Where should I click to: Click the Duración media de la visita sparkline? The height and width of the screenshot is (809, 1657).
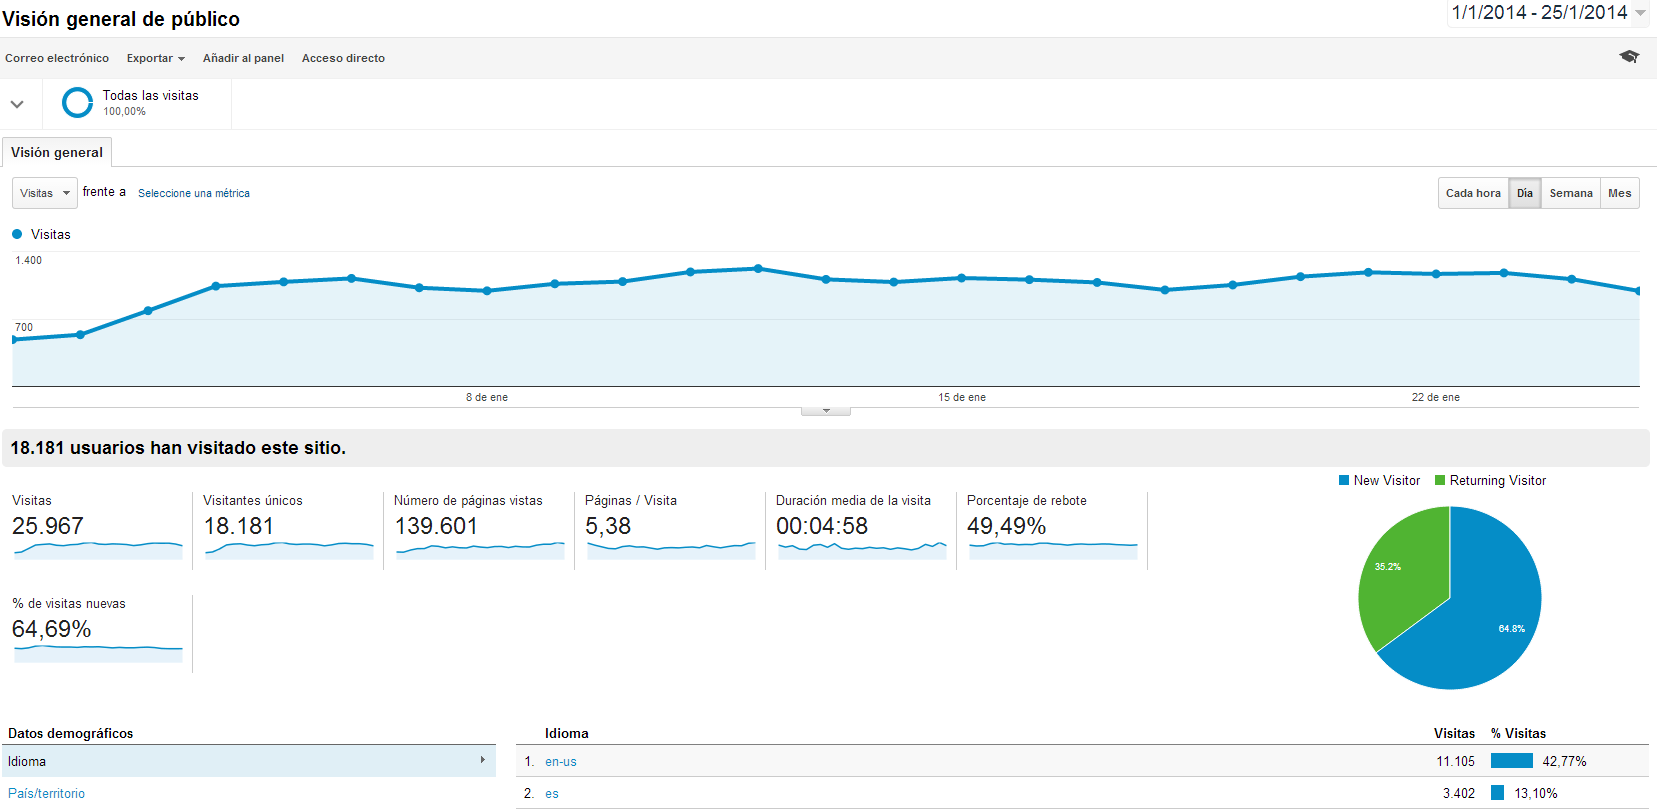click(862, 549)
